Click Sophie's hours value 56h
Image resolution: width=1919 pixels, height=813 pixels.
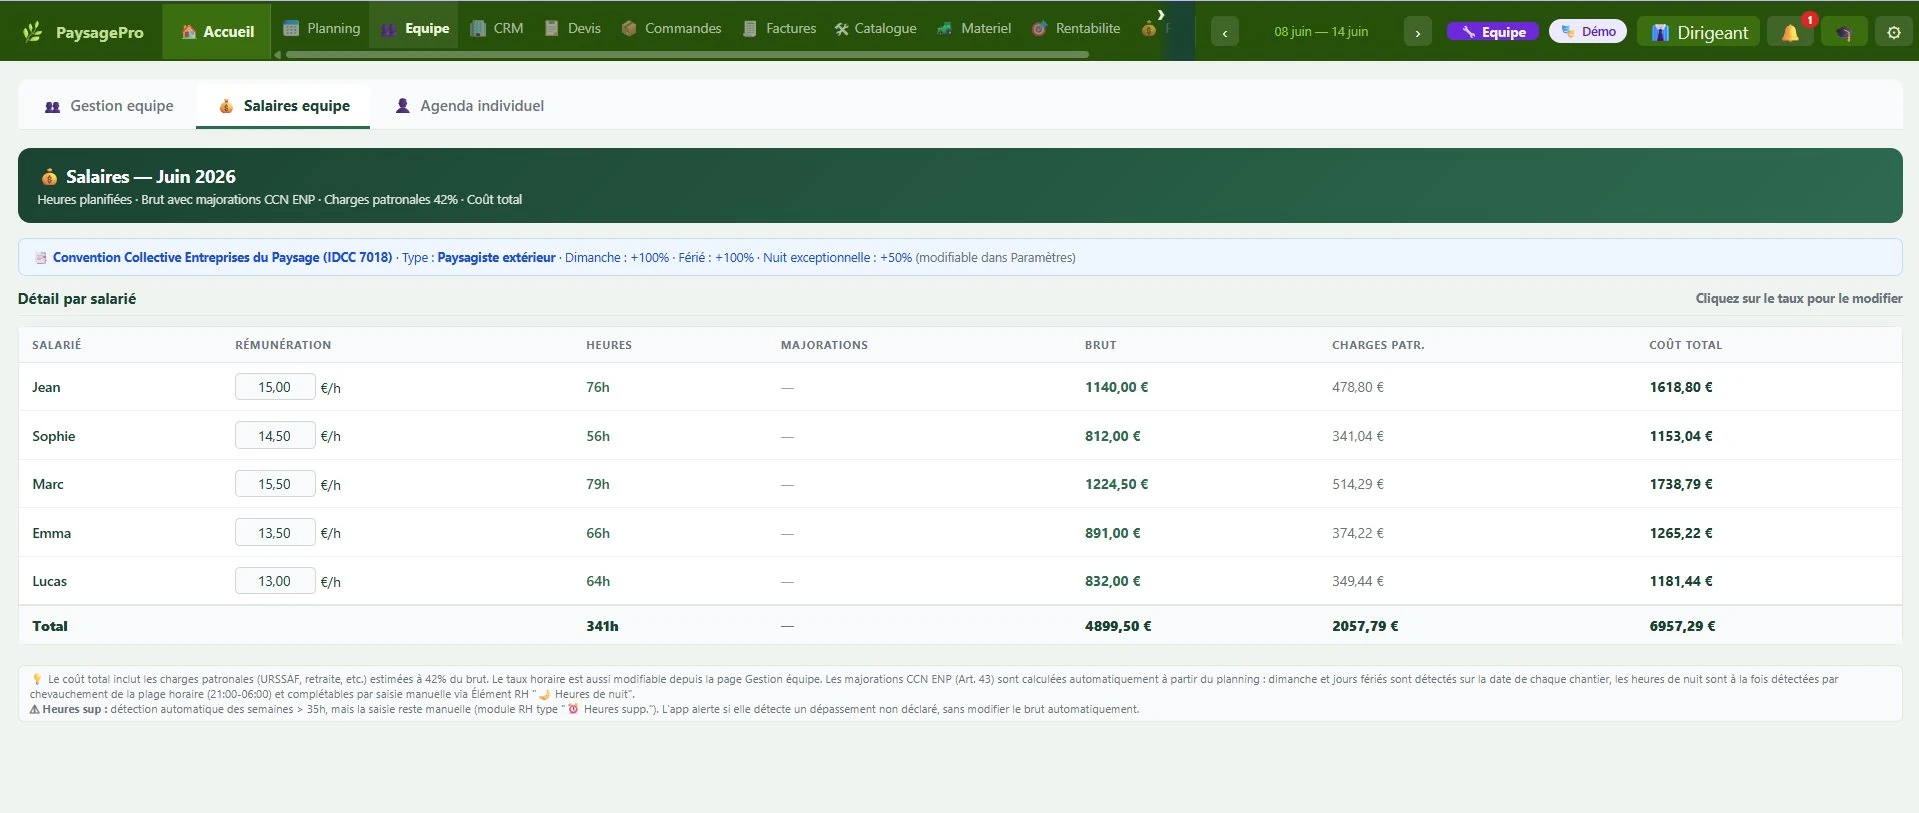click(x=598, y=436)
